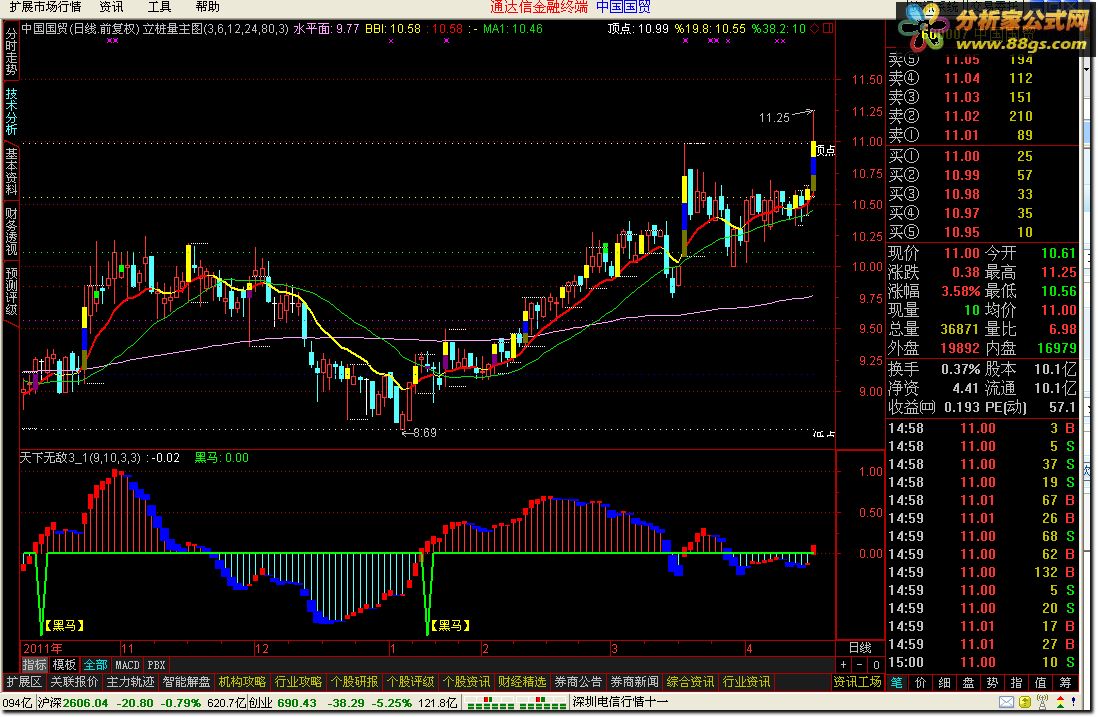Switch to 预测评级 side tab
The image size is (1098, 717).
point(11,291)
